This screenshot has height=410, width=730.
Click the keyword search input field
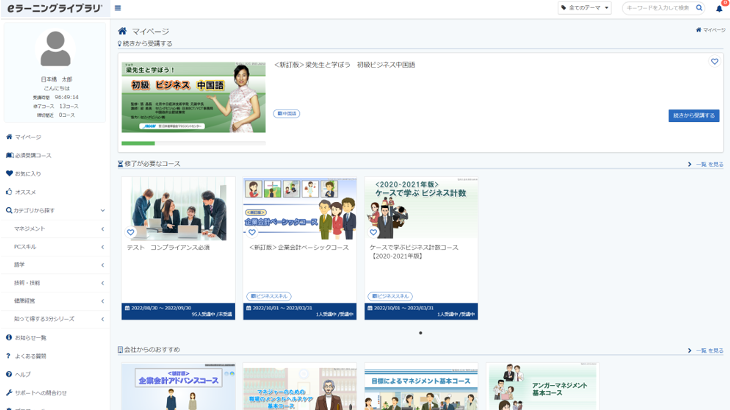coord(657,8)
